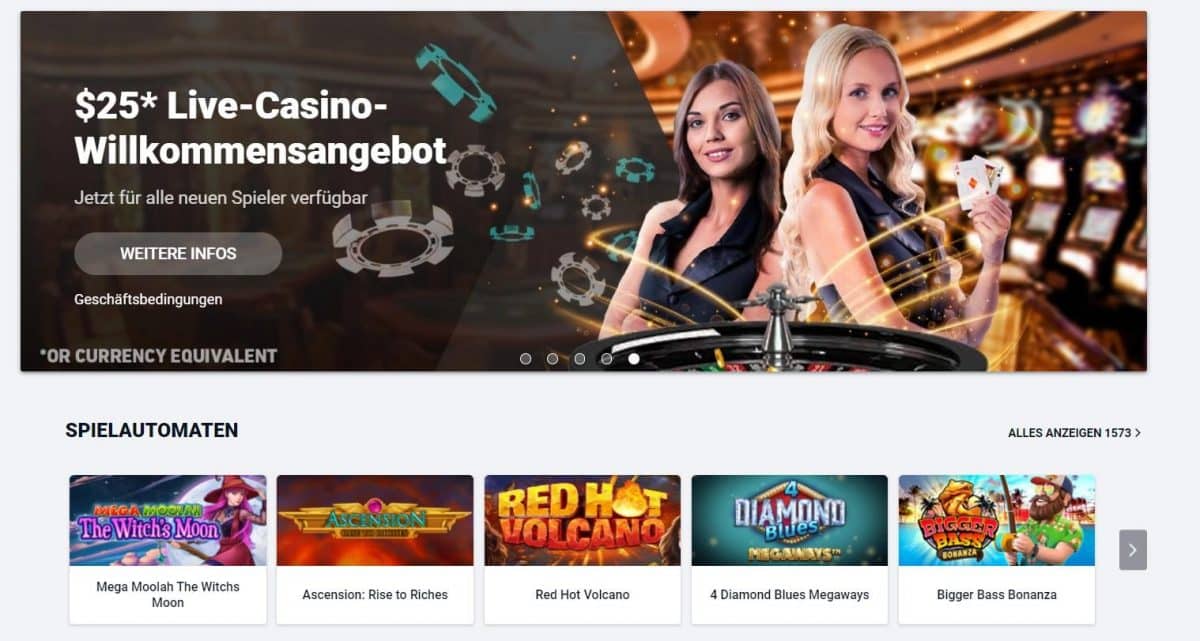Click the chevron beside ALLES ANZEIGEN

(1138, 433)
